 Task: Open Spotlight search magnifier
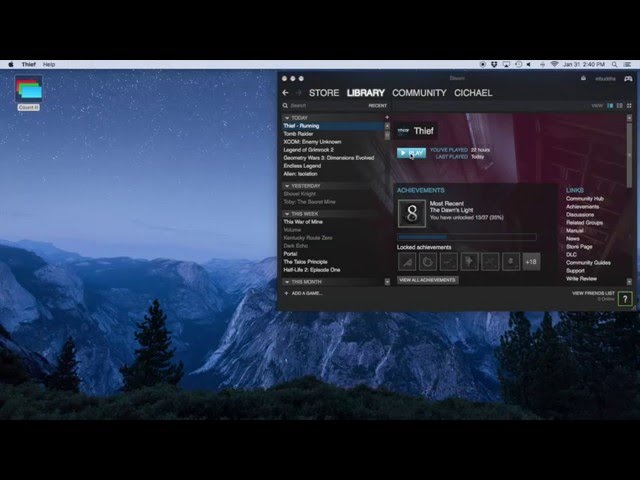pos(614,64)
